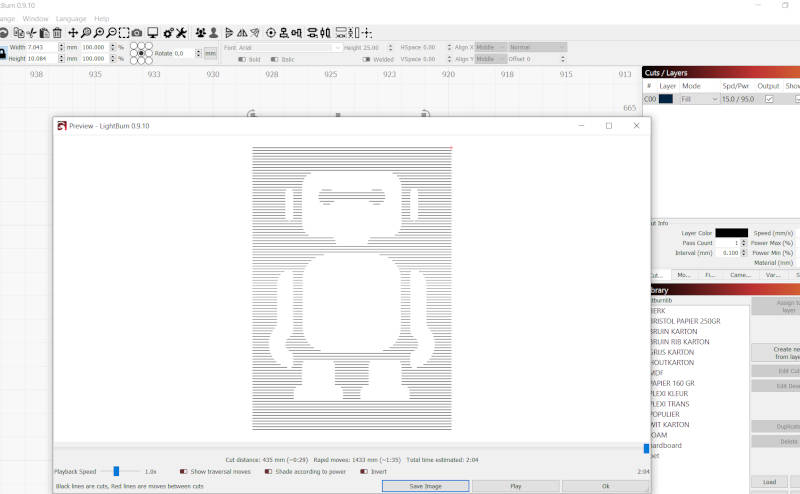Click the align centers target icon

271,33
